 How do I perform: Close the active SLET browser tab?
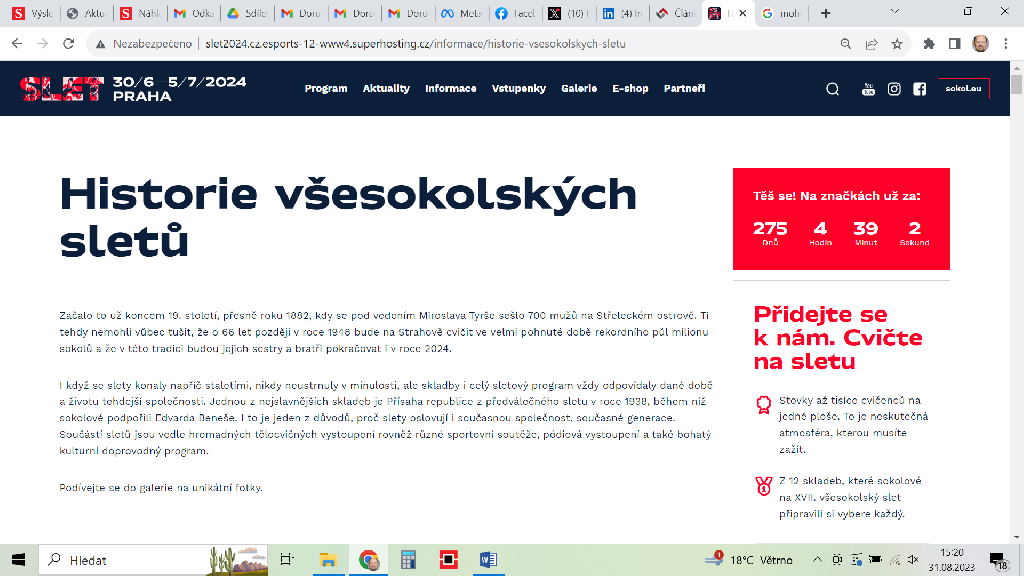pos(743,13)
